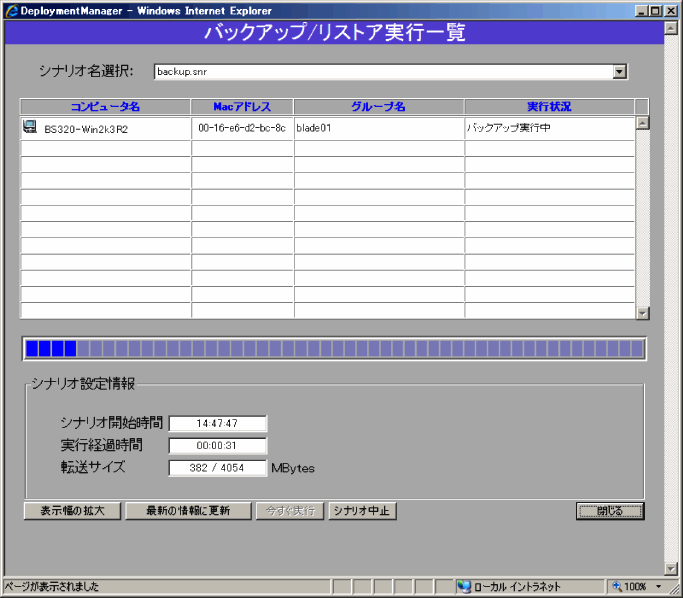This screenshot has height=598, width=683.
Task: Click the 最新の情報に更新 button
Action: tap(188, 511)
